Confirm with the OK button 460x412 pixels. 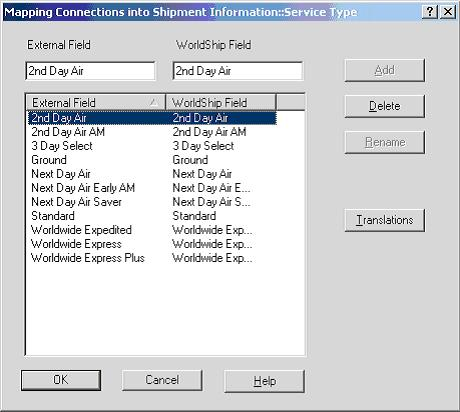coord(61,380)
